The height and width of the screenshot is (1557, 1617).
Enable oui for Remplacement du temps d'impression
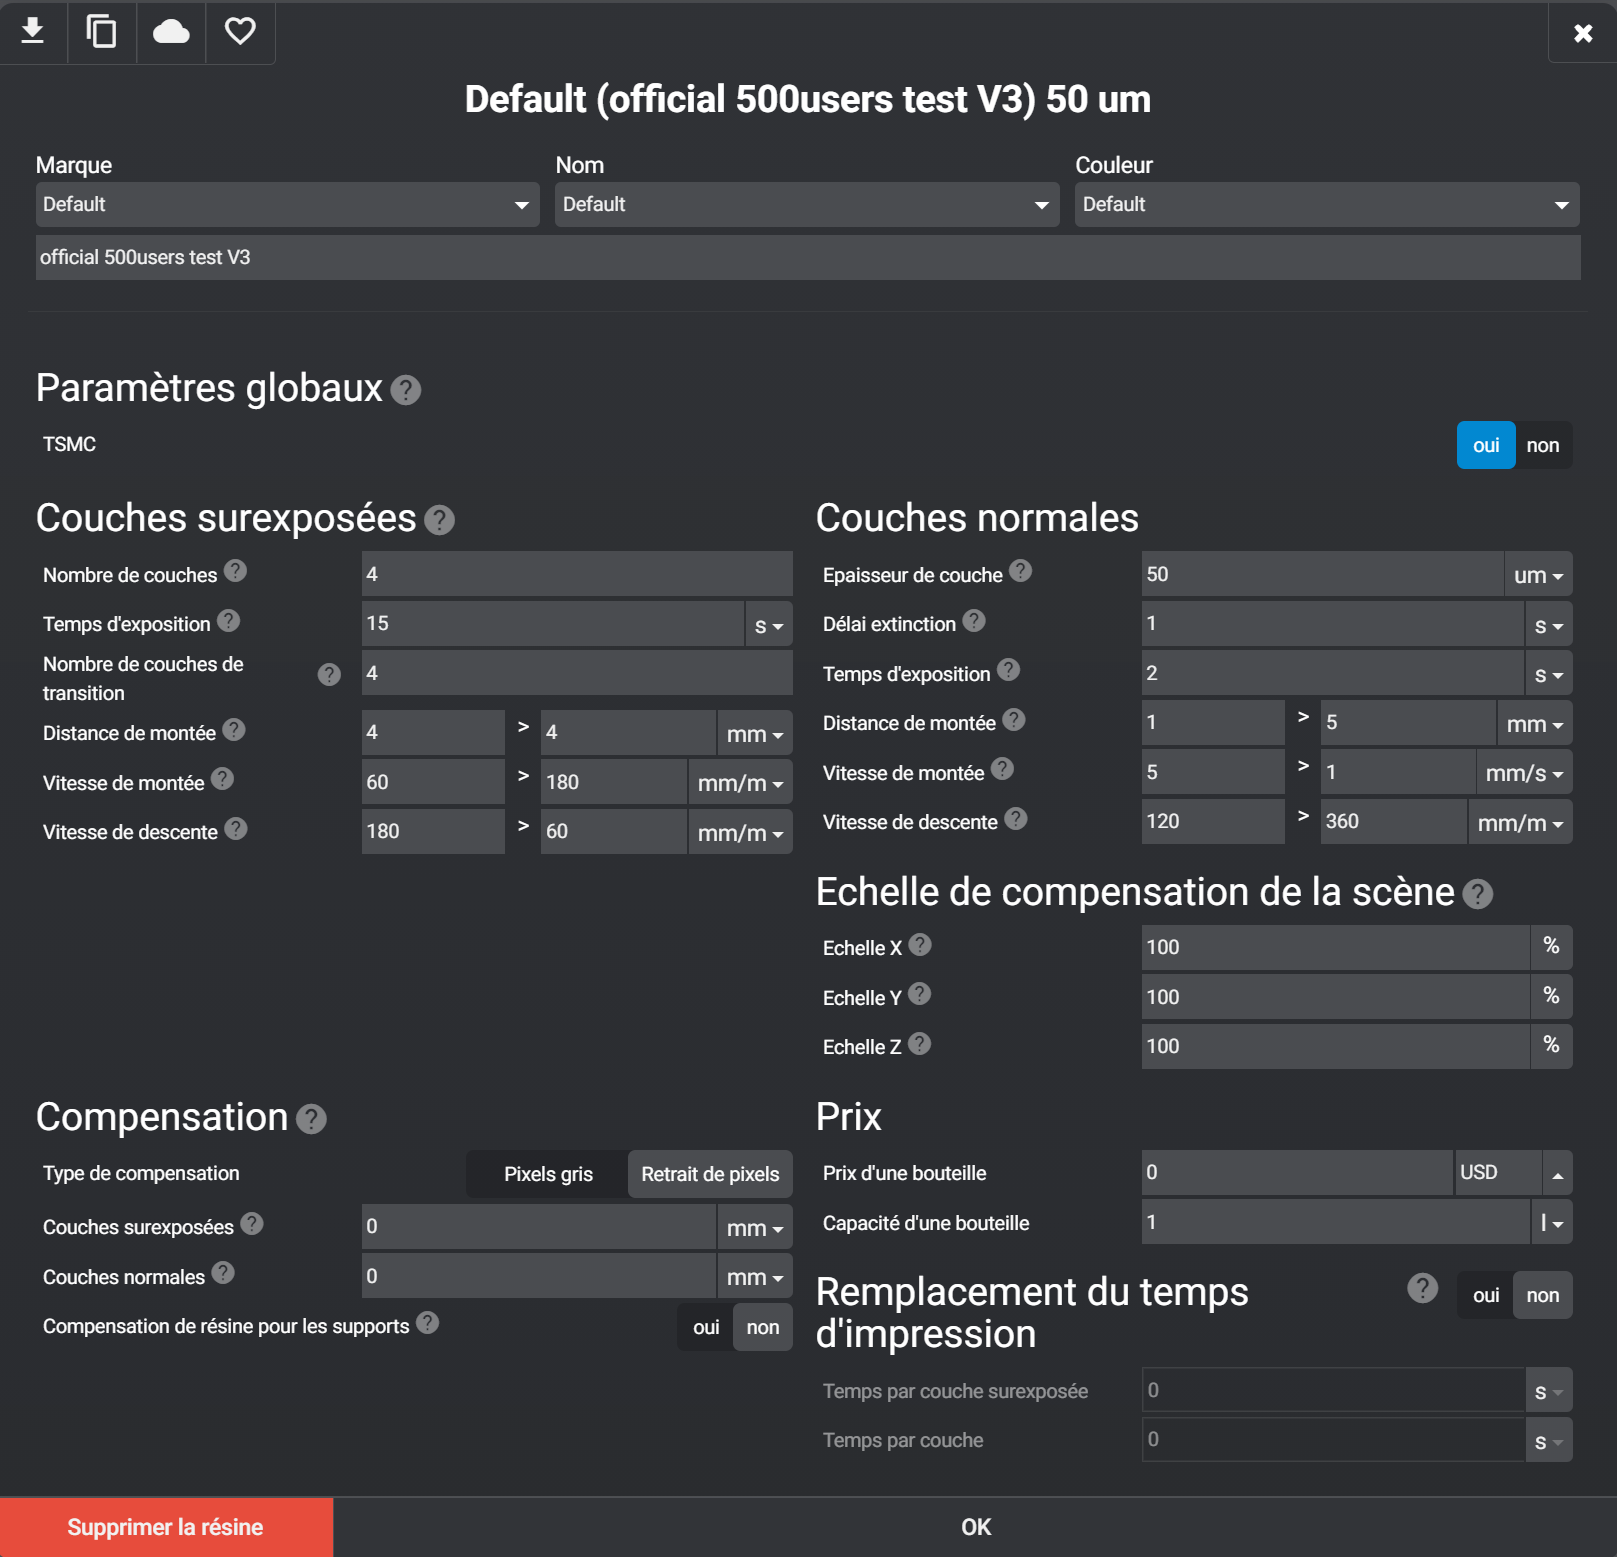coord(1486,1295)
